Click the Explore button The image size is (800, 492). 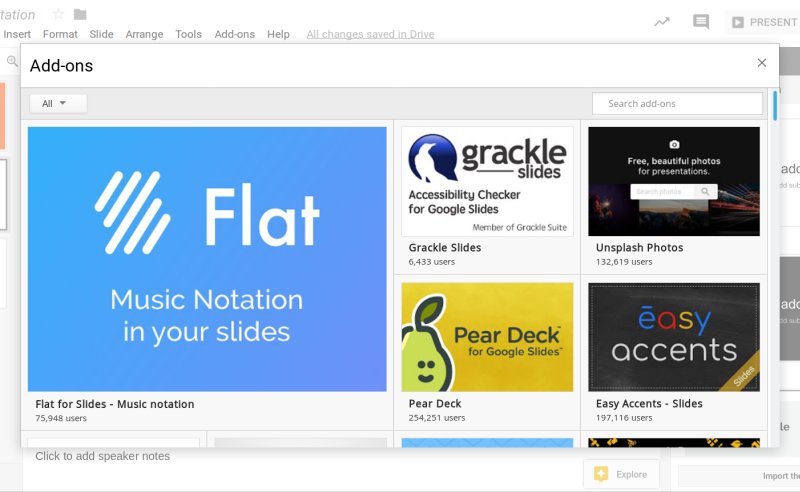pyautogui.click(x=621, y=474)
